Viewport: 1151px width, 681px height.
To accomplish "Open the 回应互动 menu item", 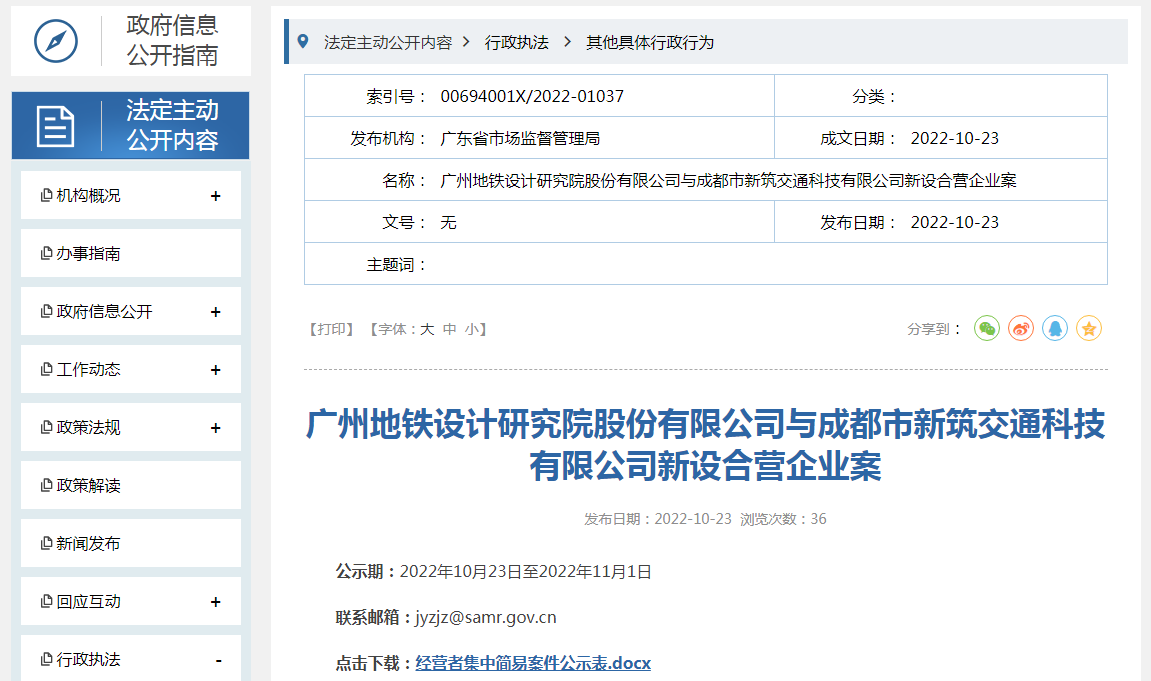I will point(131,601).
